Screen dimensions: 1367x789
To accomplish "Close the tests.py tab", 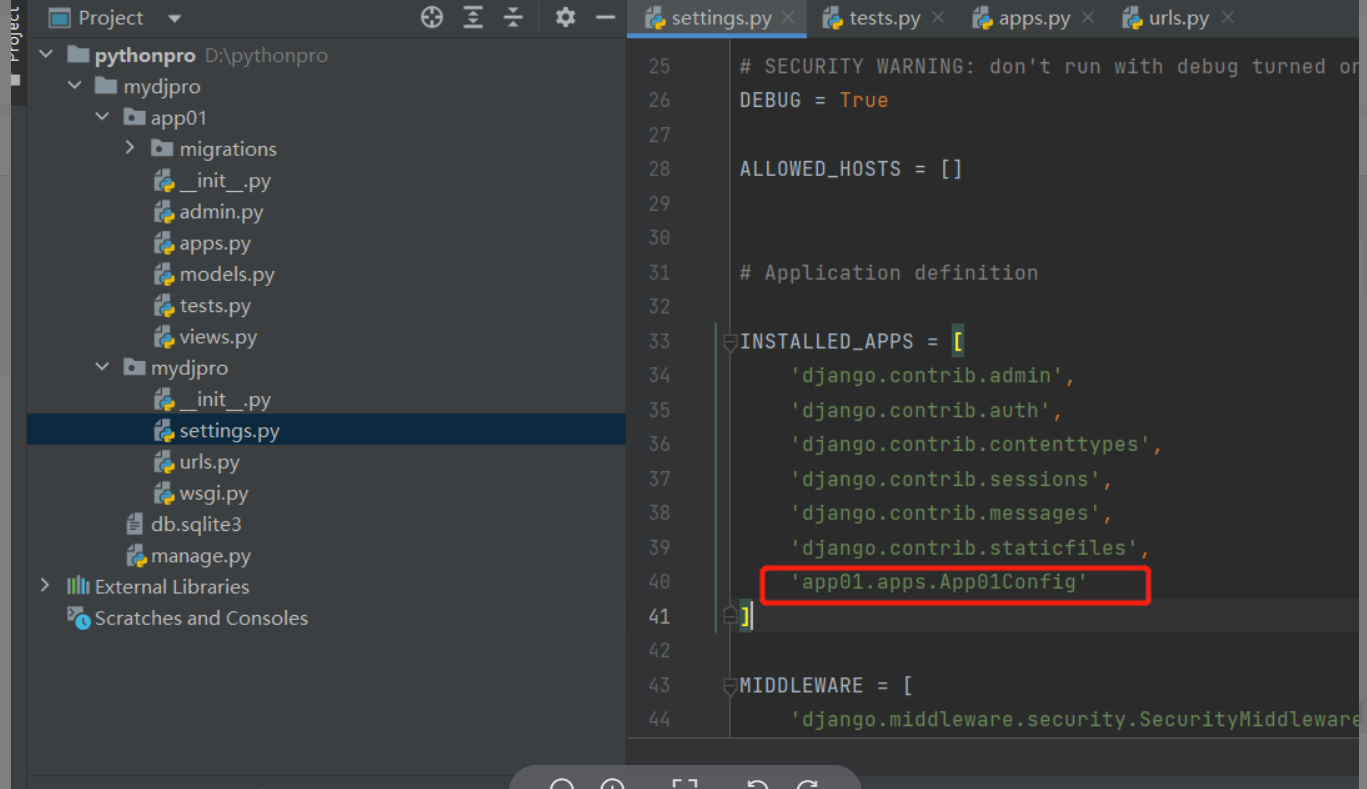I will 937,18.
